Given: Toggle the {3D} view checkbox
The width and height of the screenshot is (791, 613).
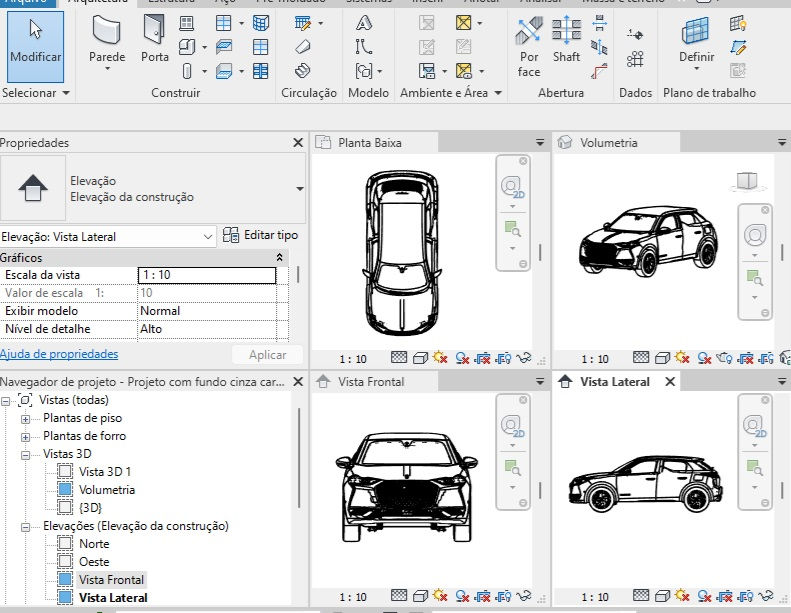Looking at the screenshot, I should (65, 507).
